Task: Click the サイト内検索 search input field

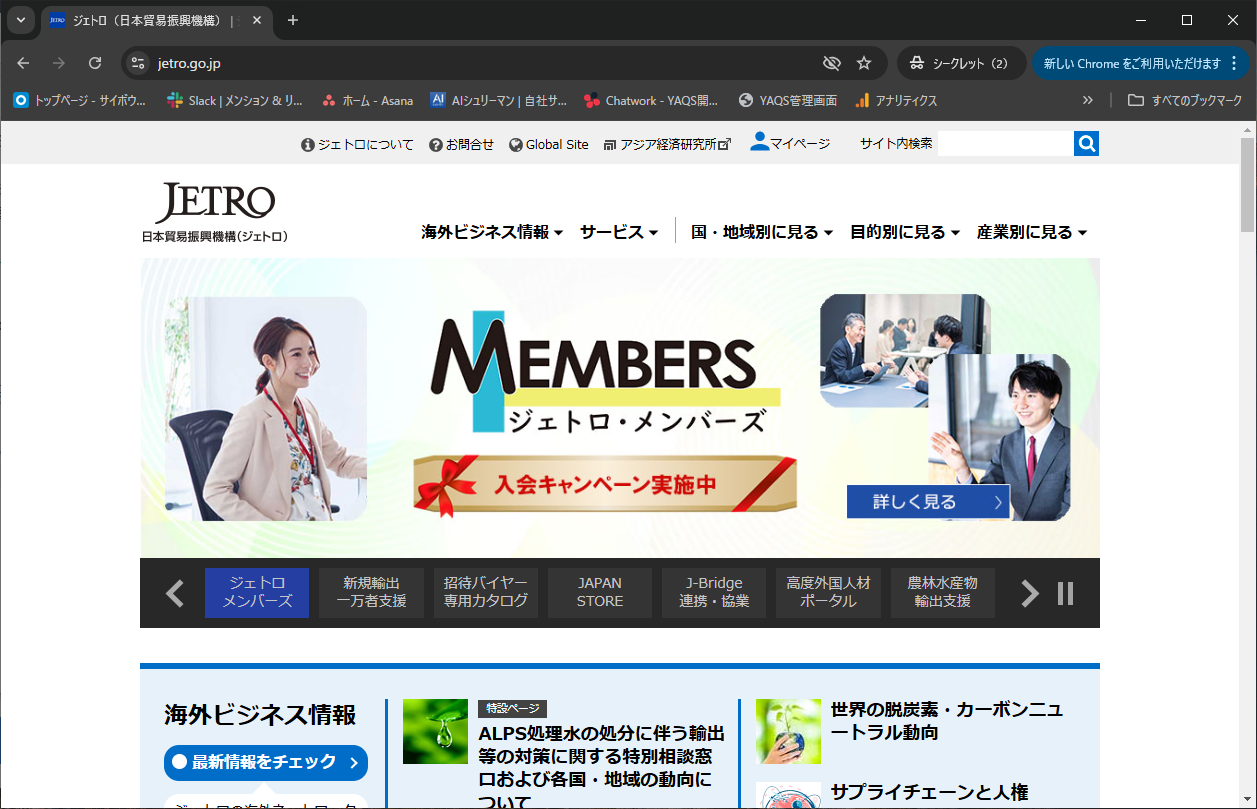Action: pyautogui.click(x=1005, y=144)
